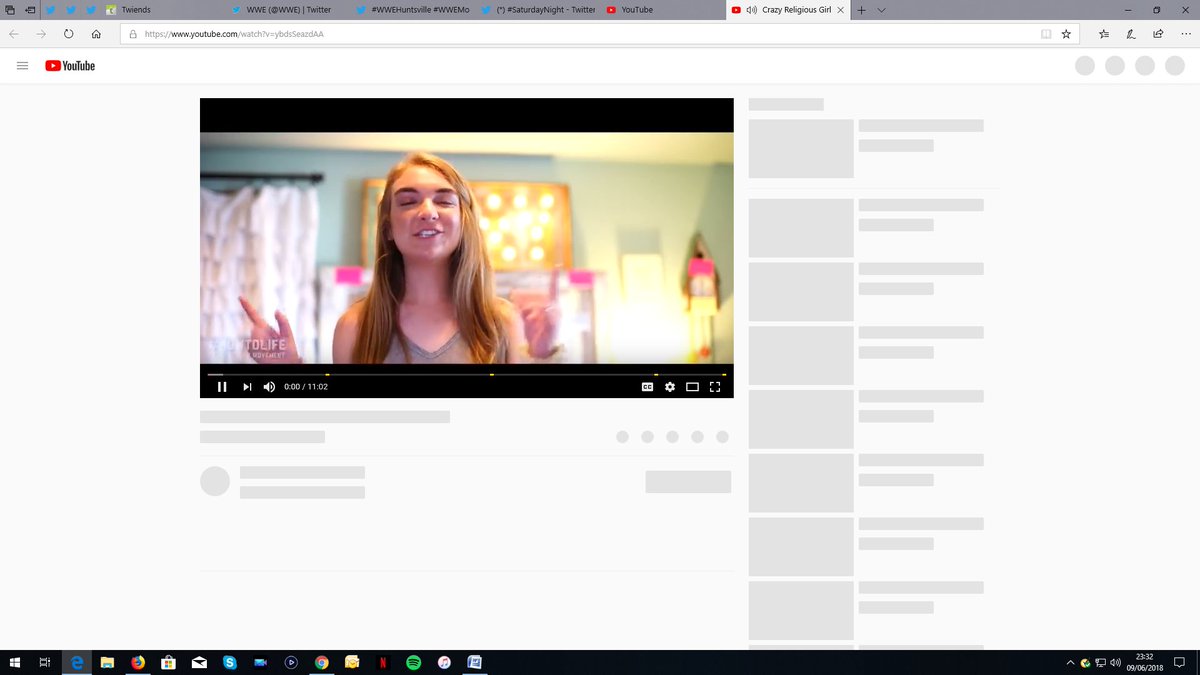
Task: Open File Explorer from the taskbar
Action: point(107,662)
